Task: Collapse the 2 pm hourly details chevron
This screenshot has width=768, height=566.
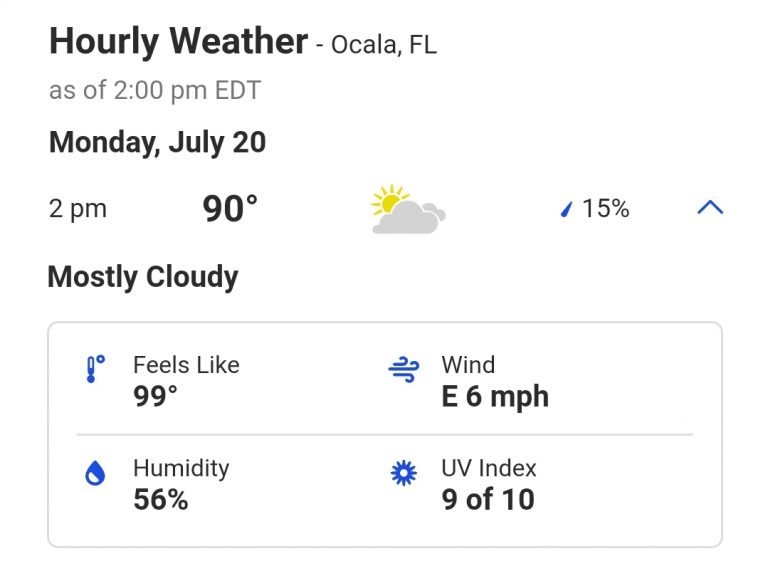Action: 709,208
